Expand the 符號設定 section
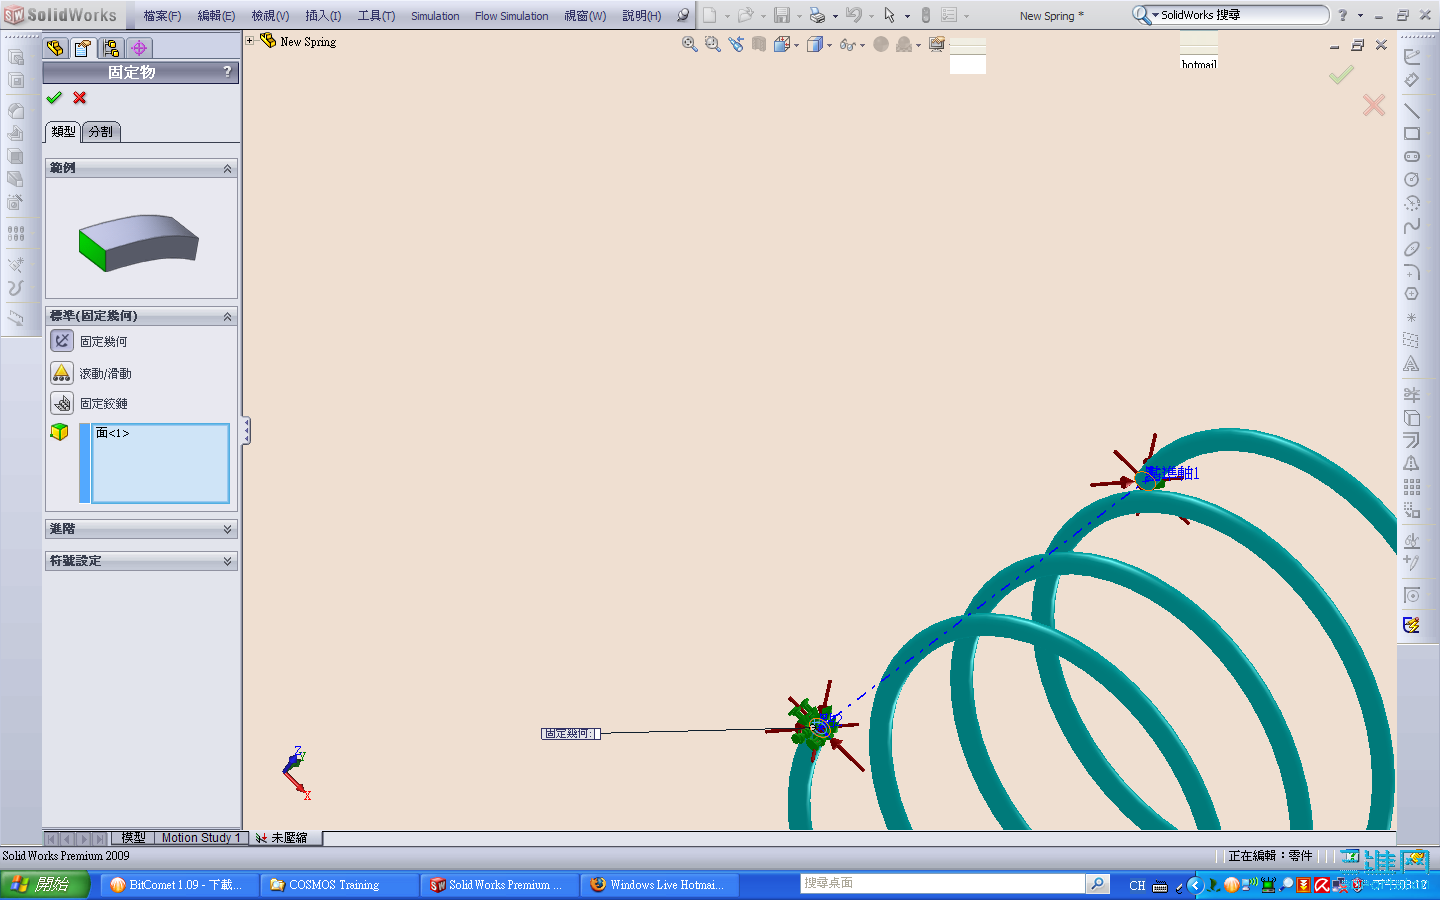Image resolution: width=1440 pixels, height=900 pixels. point(227,561)
